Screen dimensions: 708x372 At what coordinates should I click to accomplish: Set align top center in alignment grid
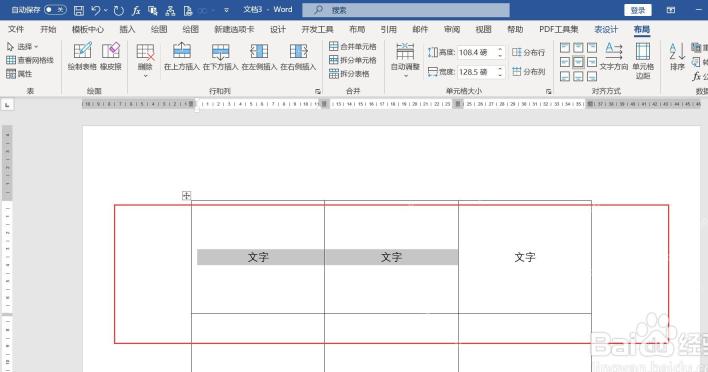tap(578, 47)
